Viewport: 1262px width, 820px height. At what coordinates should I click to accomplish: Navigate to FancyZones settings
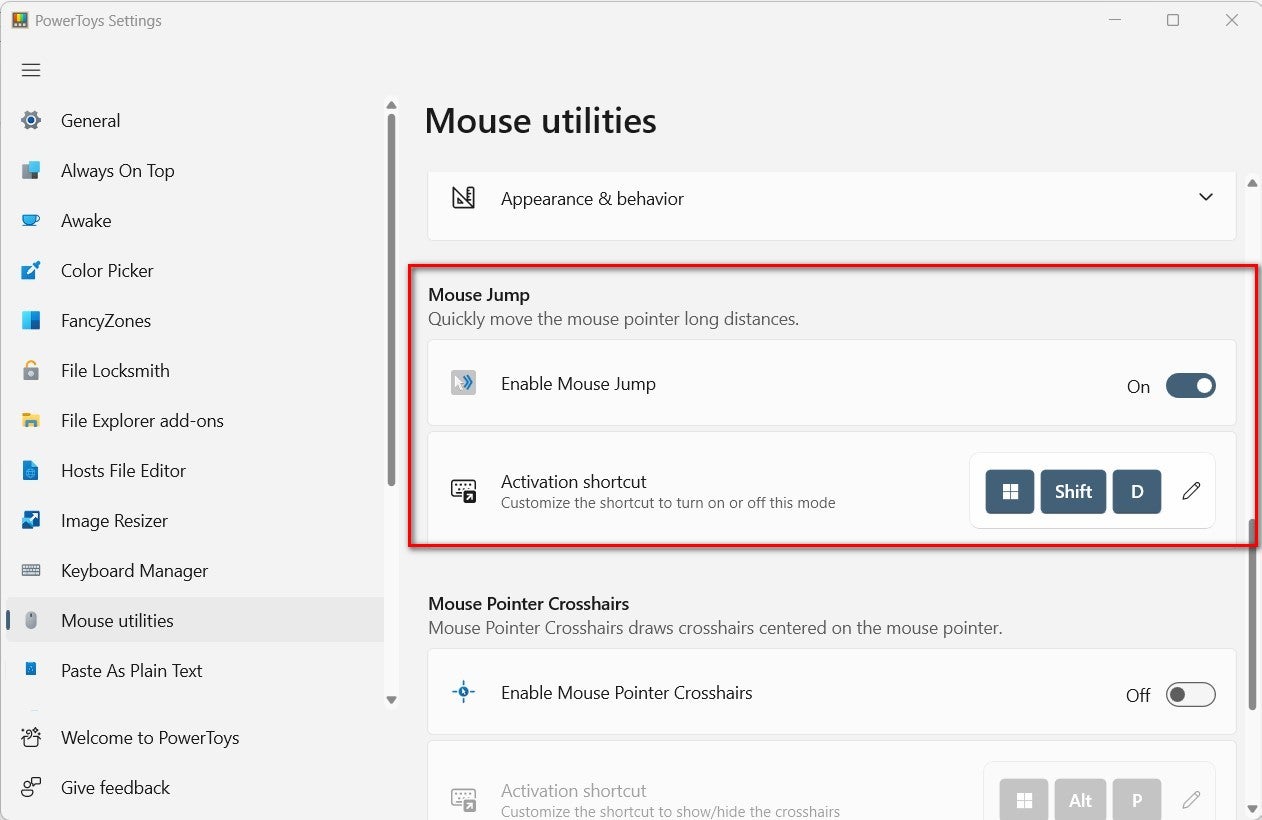pos(195,320)
